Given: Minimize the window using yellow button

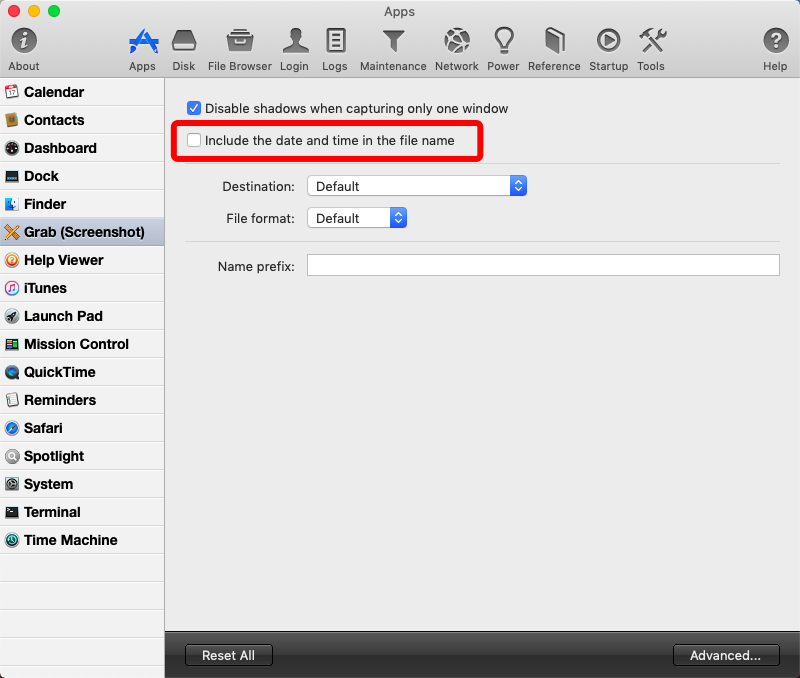Looking at the screenshot, I should (34, 11).
